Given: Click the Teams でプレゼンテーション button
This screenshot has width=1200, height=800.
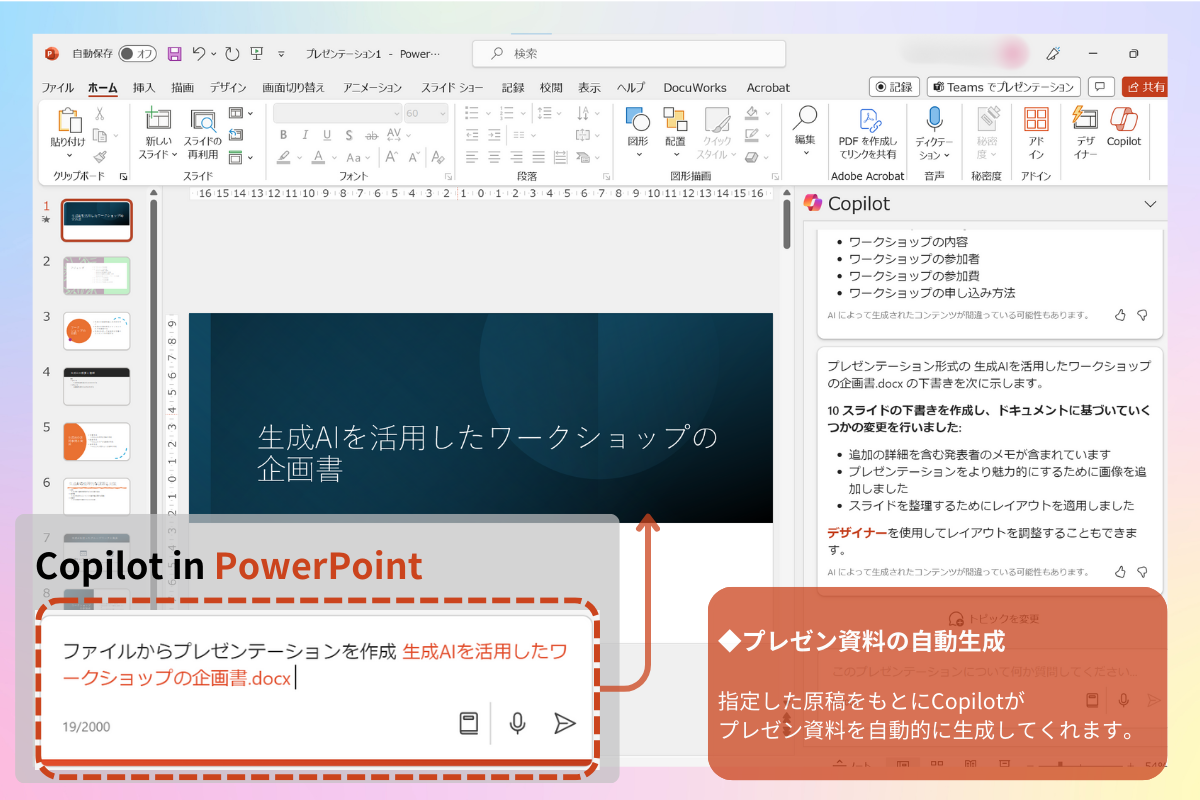Looking at the screenshot, I should [1004, 87].
